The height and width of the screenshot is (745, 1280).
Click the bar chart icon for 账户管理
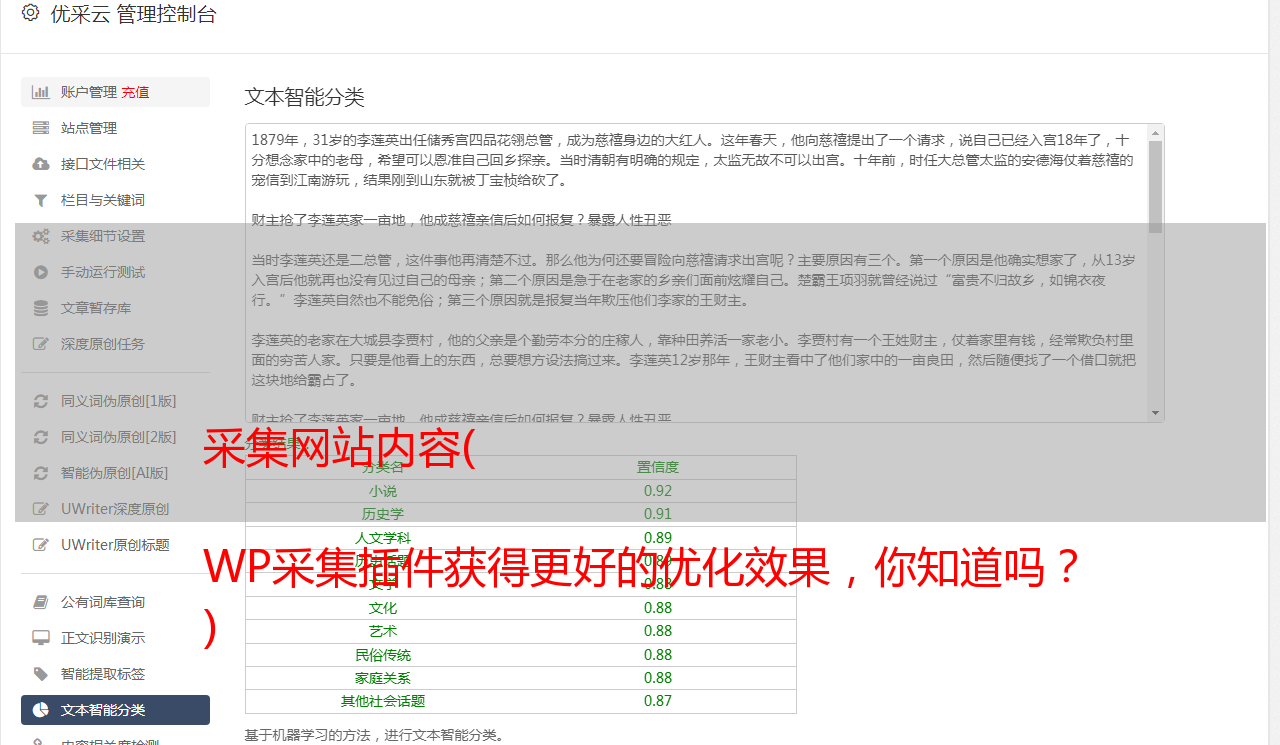coord(41,92)
